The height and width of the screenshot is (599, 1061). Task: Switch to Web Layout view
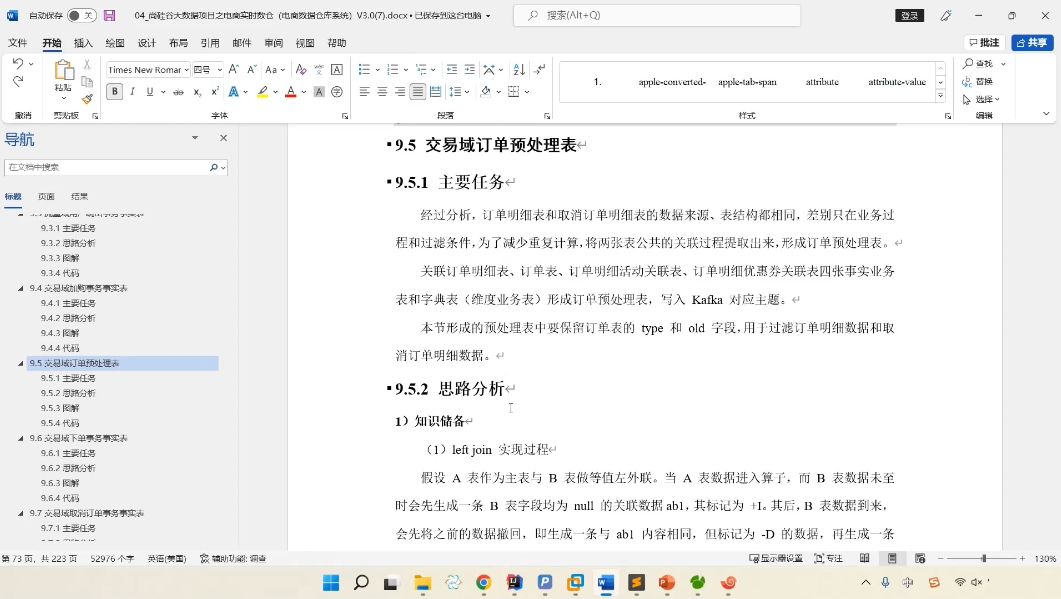point(920,558)
